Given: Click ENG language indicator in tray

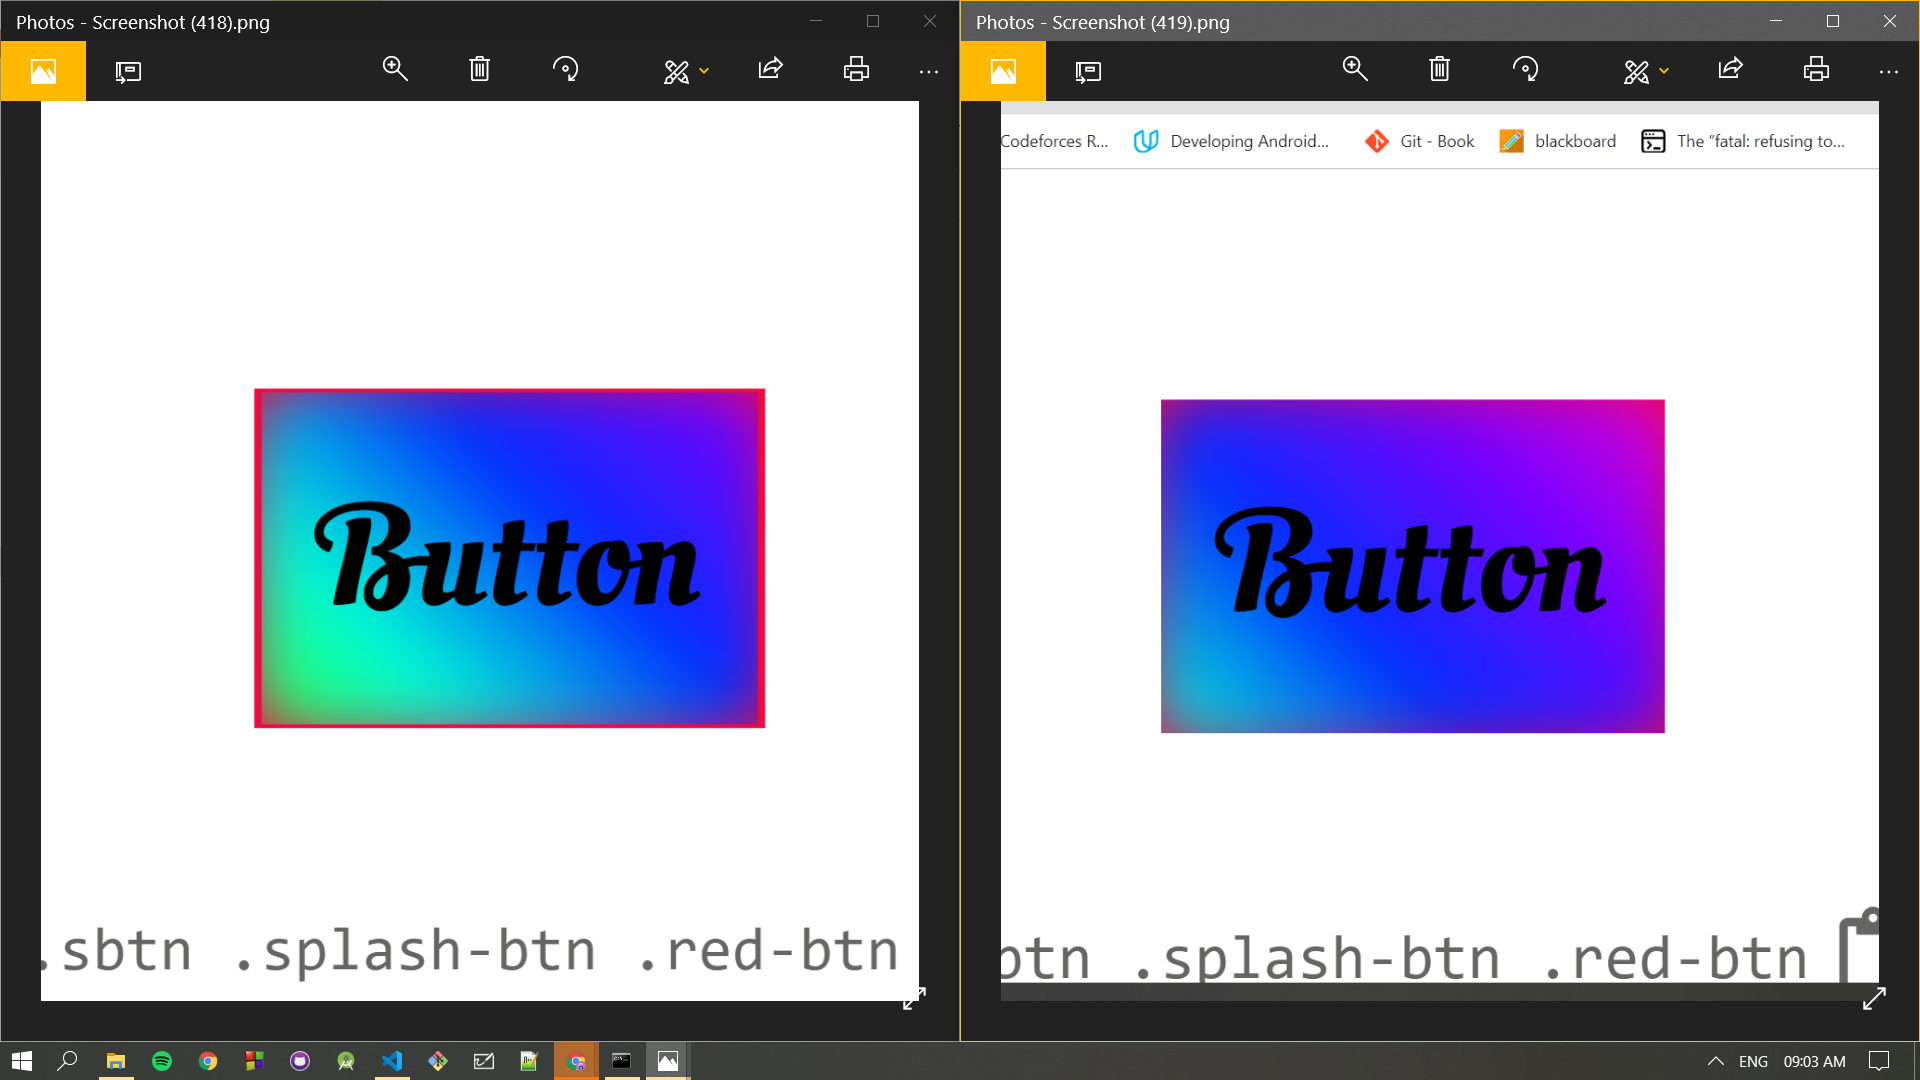Looking at the screenshot, I should pyautogui.click(x=1753, y=1061).
